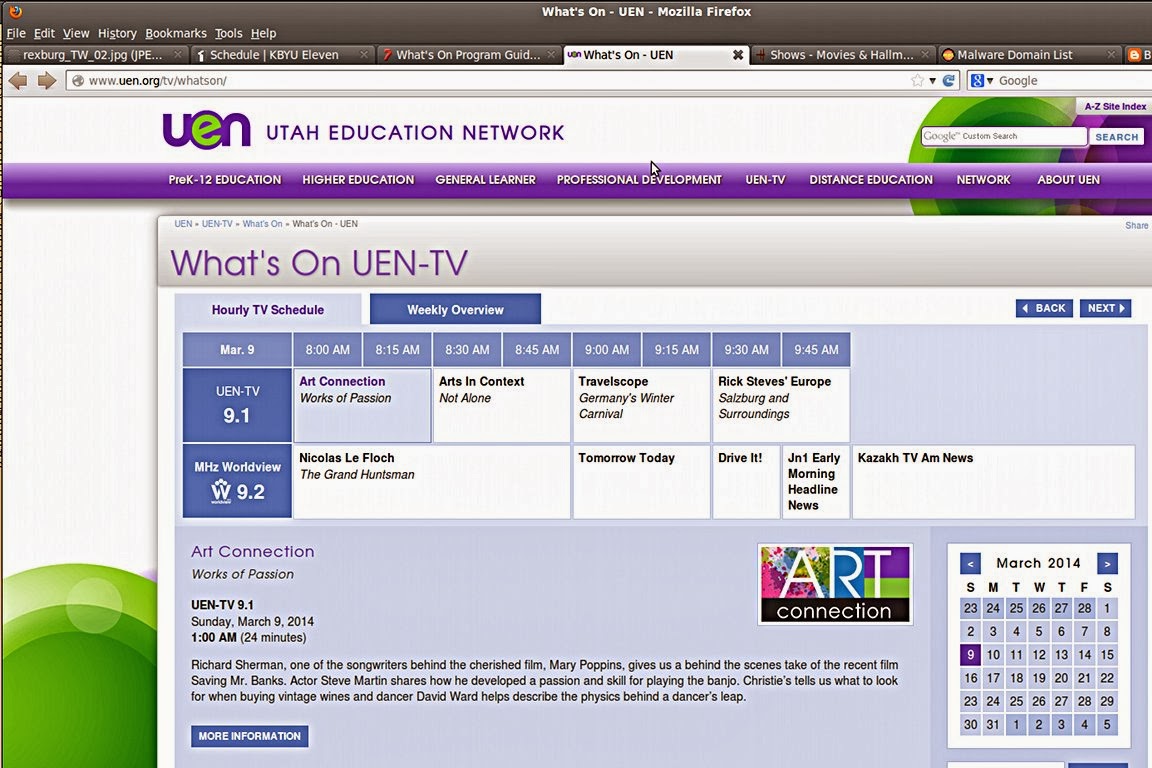The width and height of the screenshot is (1152, 768).
Task: Switch to the What's On Program Guide tab
Action: [x=468, y=55]
